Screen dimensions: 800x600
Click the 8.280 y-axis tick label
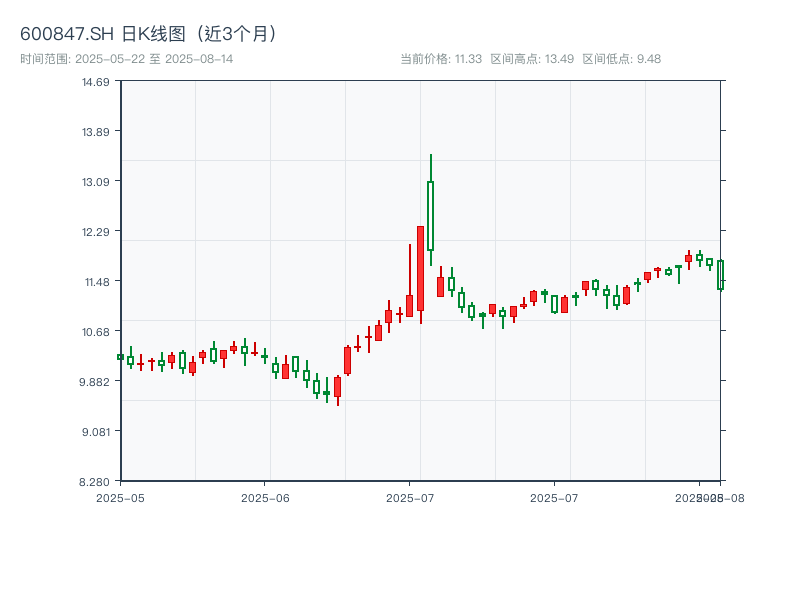[96, 482]
